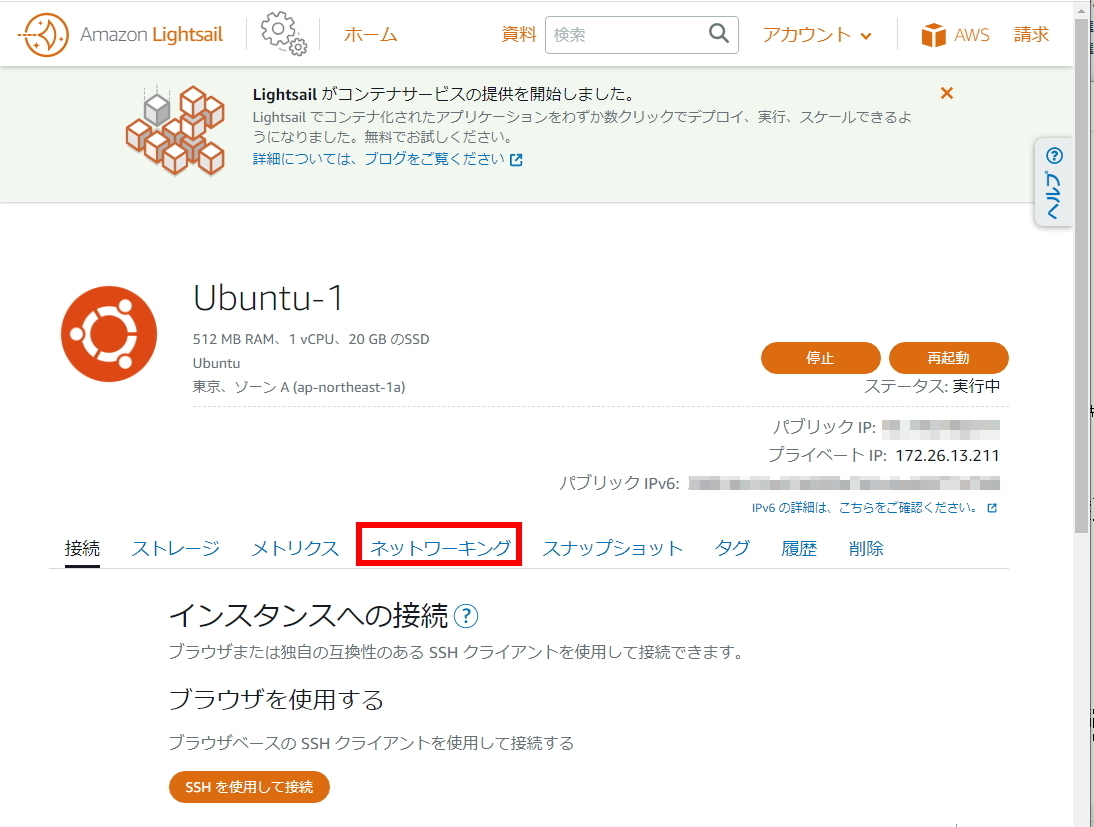Viewport: 1094px width, 827px height.
Task: Click the 停止 stop button
Action: [x=820, y=358]
